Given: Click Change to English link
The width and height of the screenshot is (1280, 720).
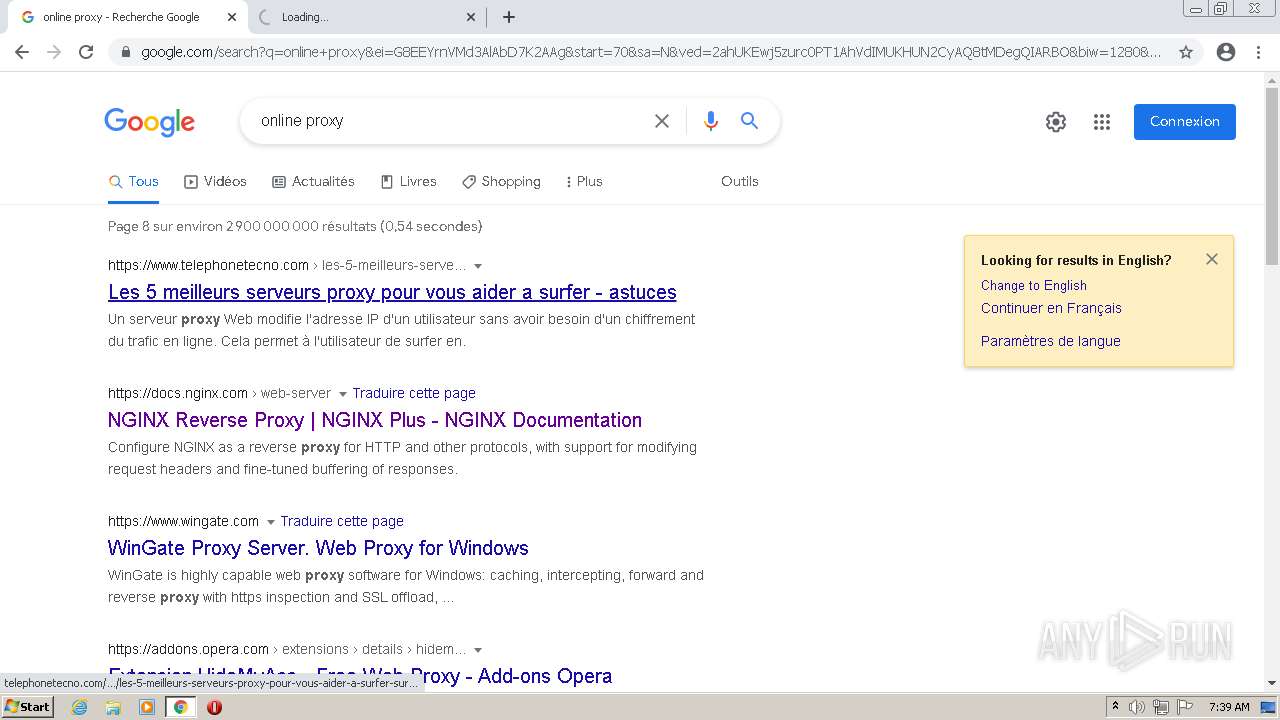Looking at the screenshot, I should pos(1034,286).
